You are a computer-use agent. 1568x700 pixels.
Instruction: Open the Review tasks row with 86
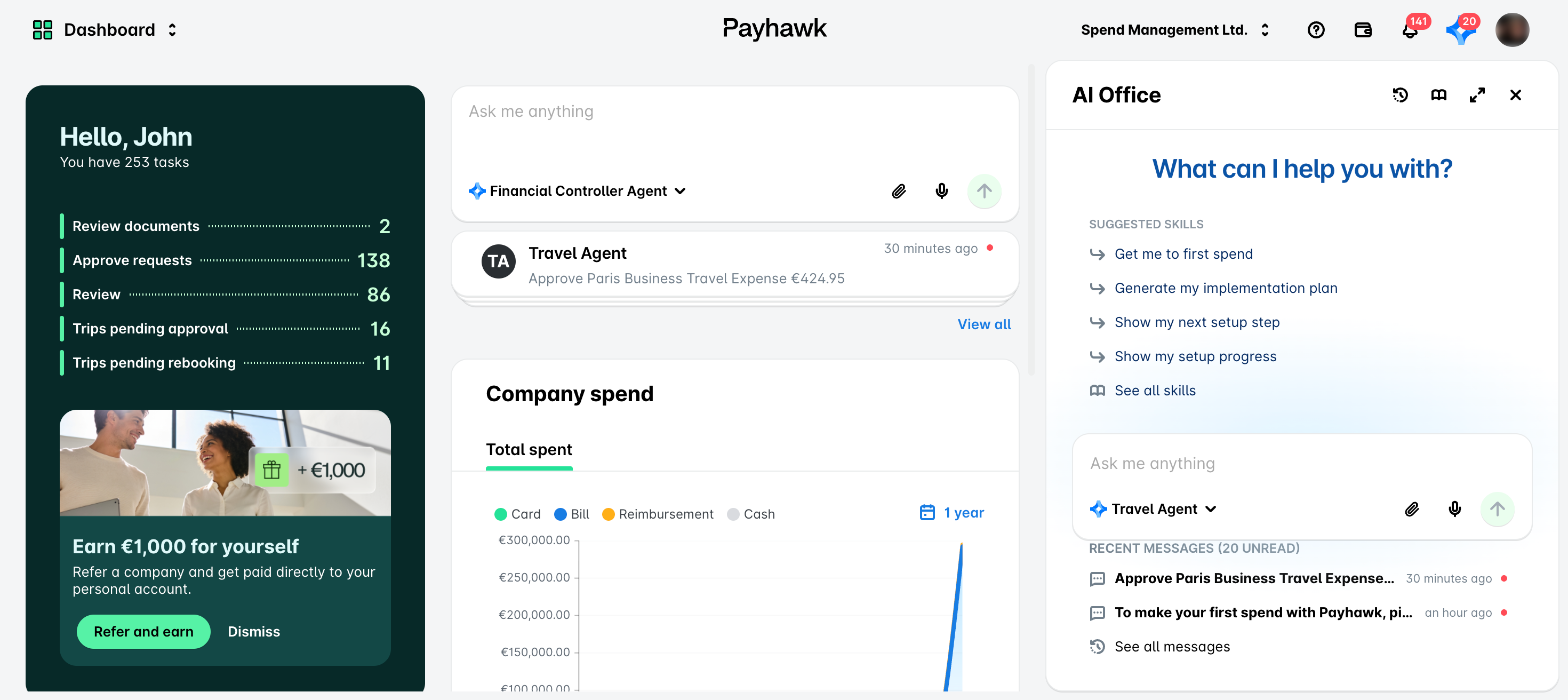pos(225,294)
